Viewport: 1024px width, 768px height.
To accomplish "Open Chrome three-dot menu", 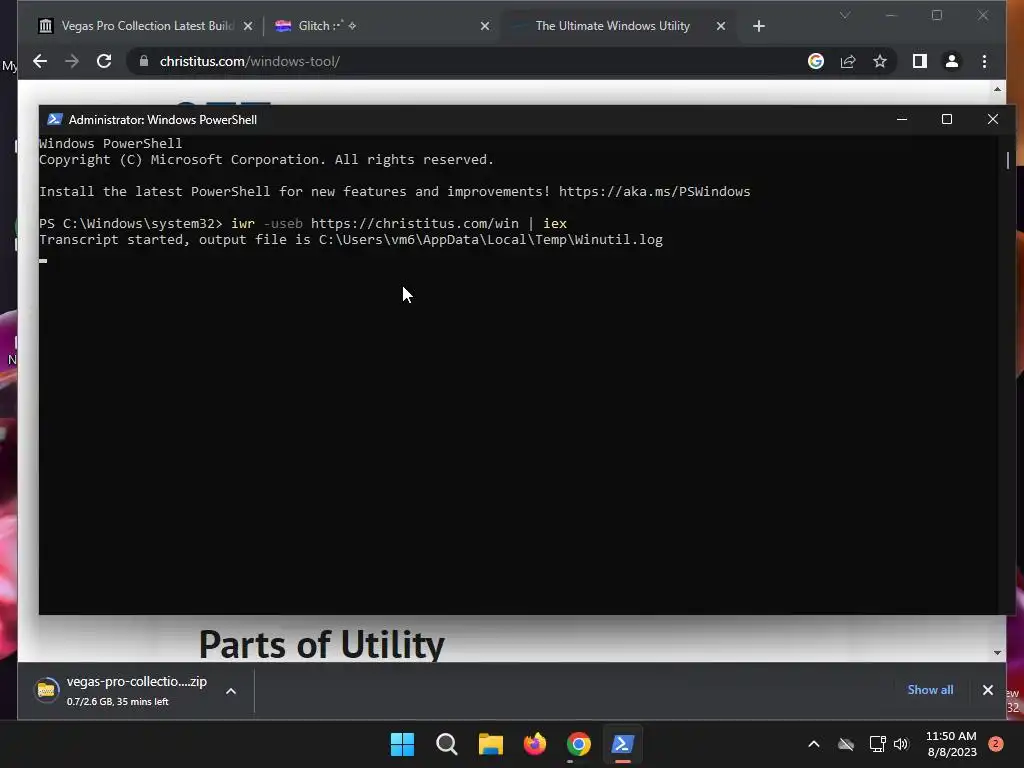I will click(x=984, y=61).
